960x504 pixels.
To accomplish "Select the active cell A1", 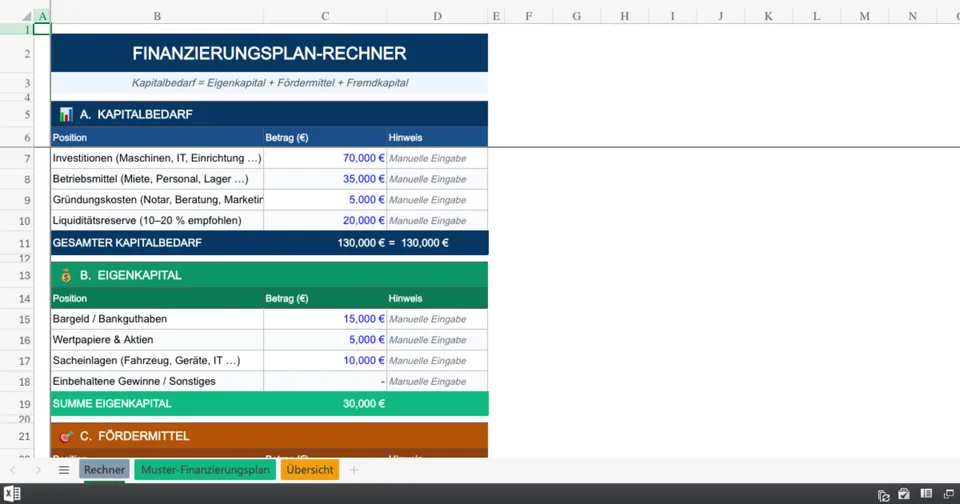I will tap(42, 29).
